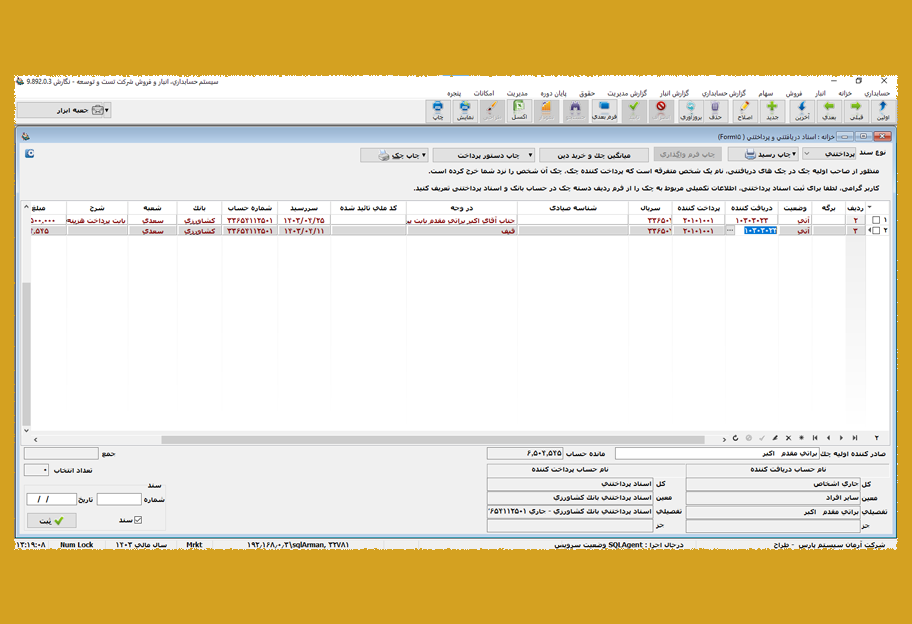Click the date cell ۱۴۰۳/۰۲/۱۱

click(x=304, y=231)
